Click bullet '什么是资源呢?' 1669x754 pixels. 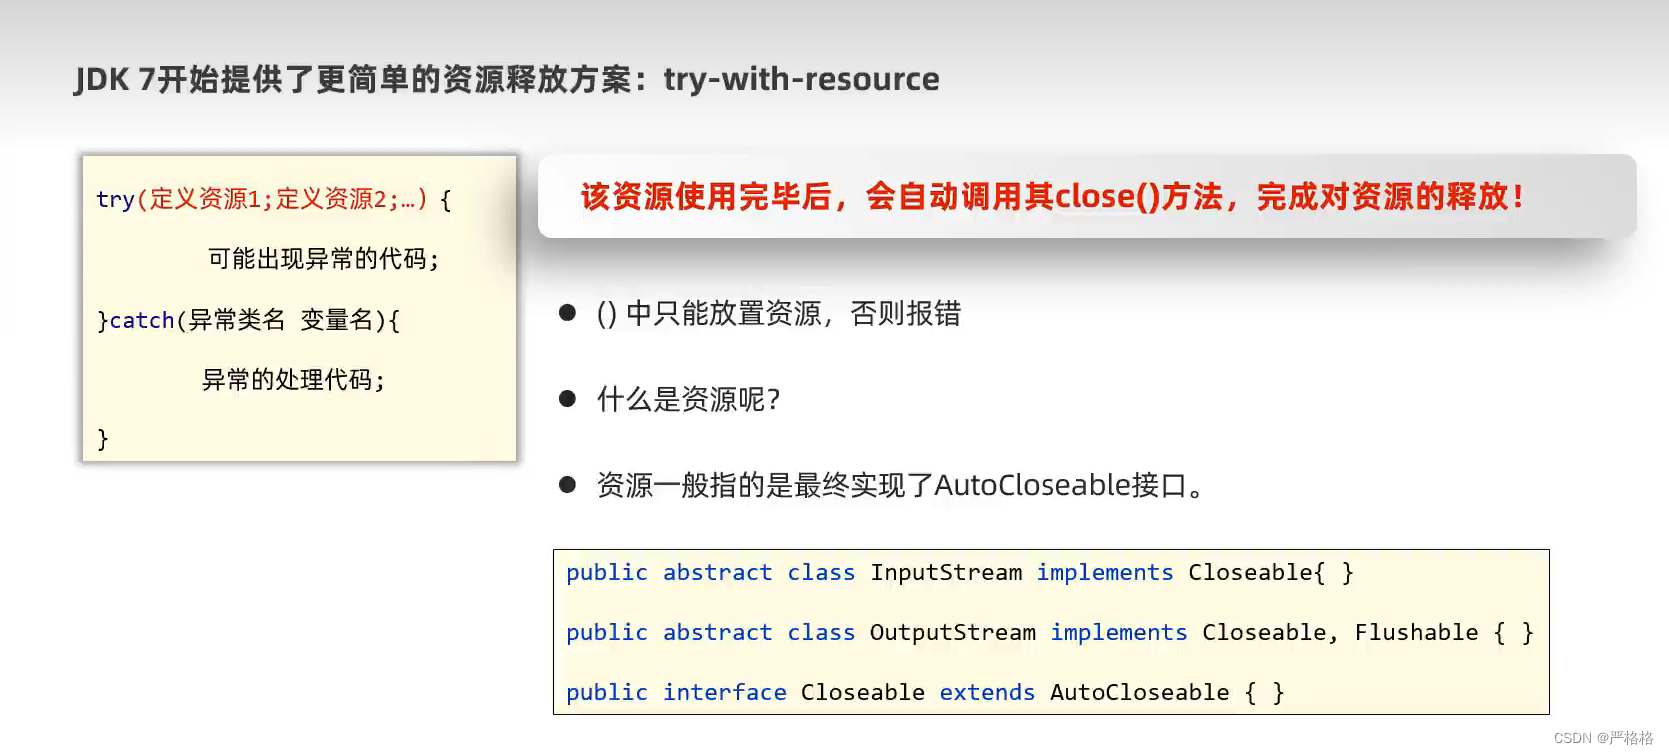pyautogui.click(x=688, y=400)
